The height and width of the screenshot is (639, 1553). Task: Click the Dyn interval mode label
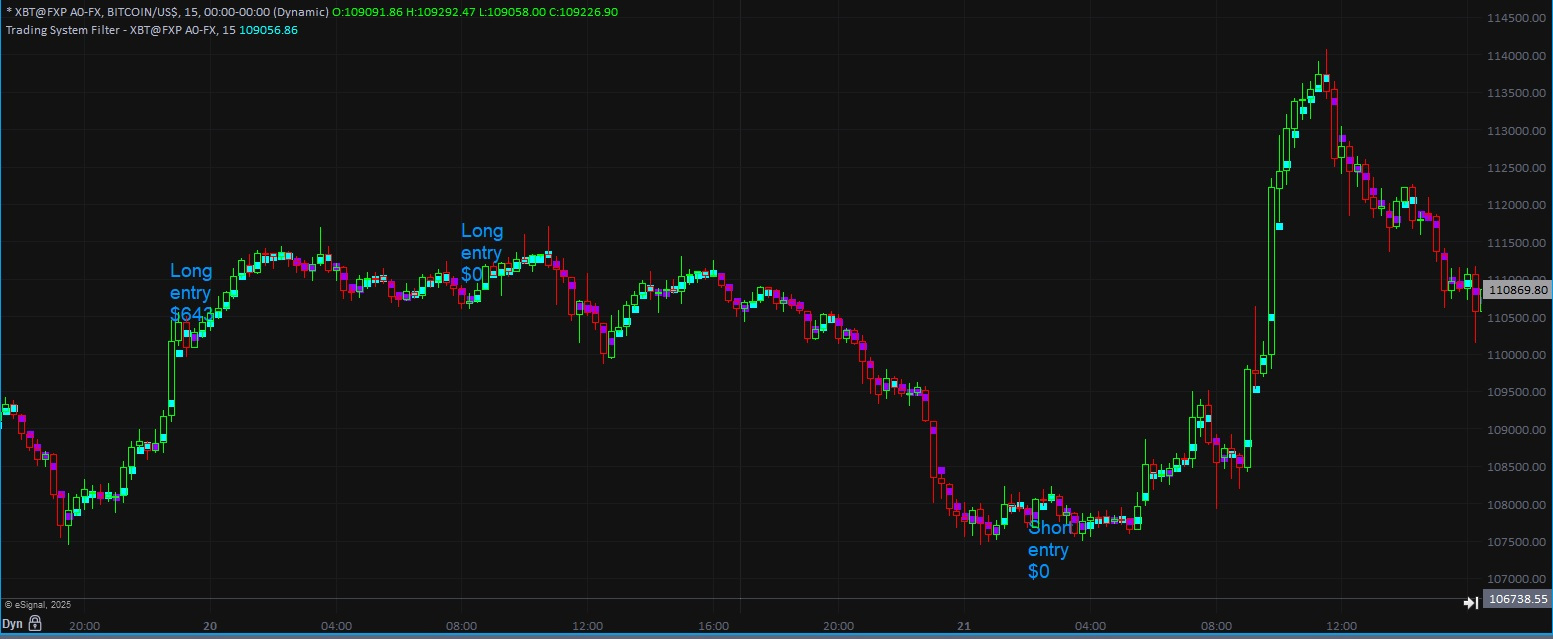point(12,624)
